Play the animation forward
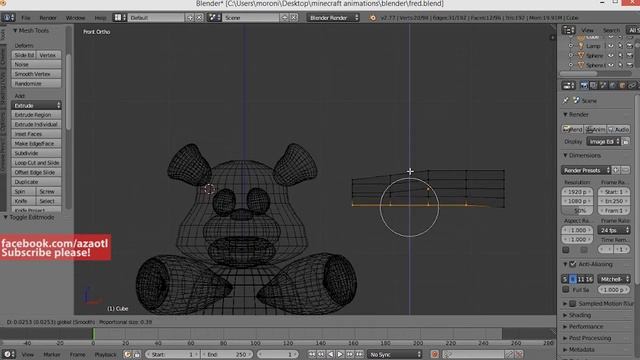640x360 pixels. (x=340, y=354)
